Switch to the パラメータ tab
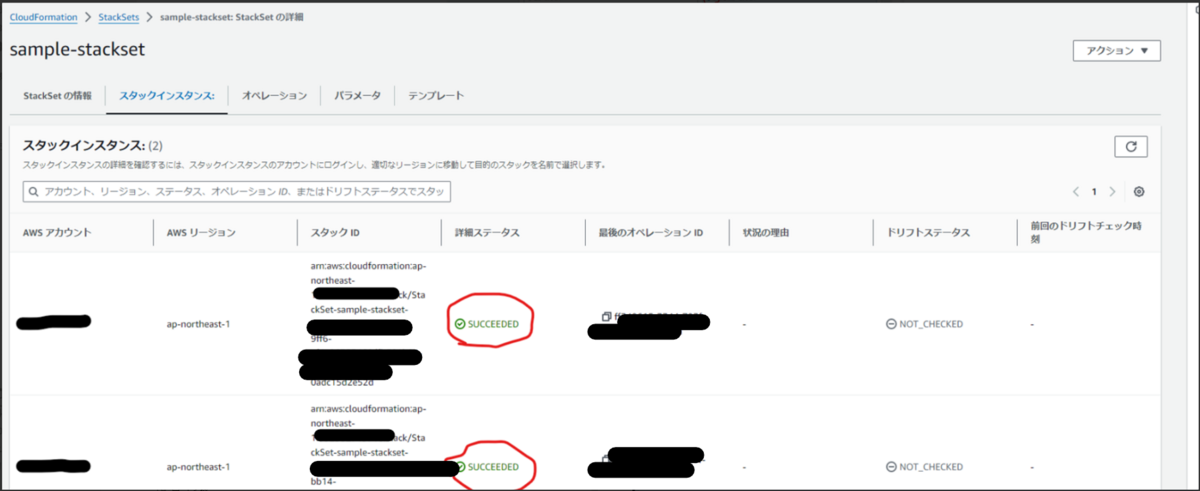This screenshot has width=1200, height=491. [x=357, y=96]
